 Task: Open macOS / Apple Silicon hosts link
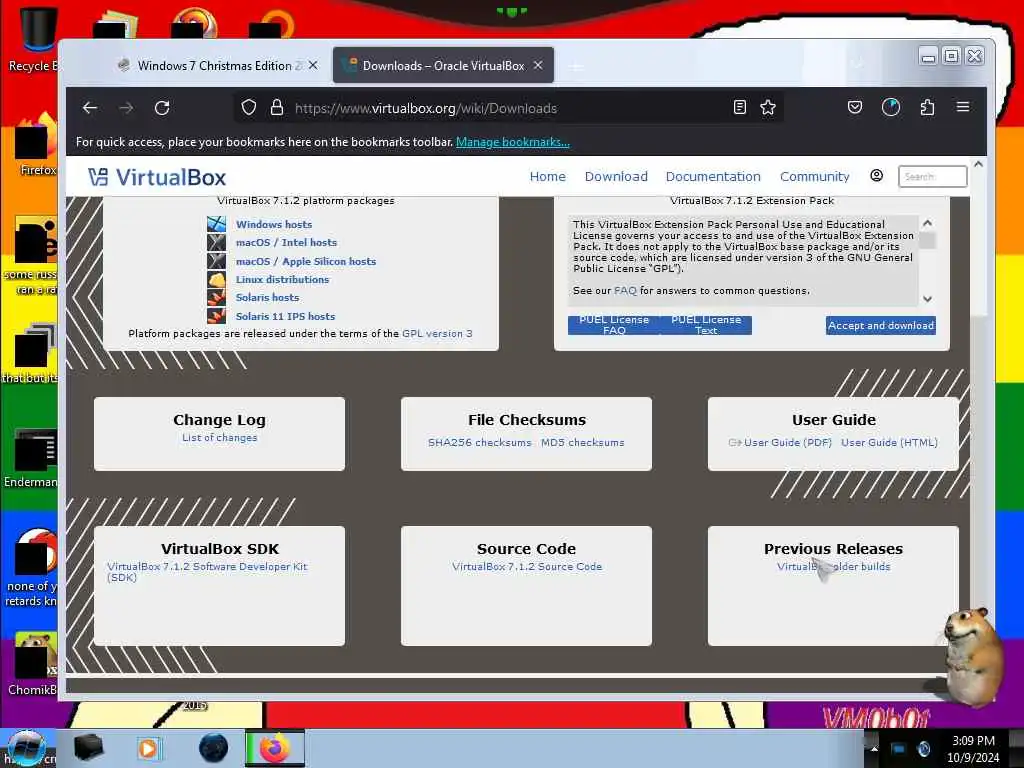[306, 261]
